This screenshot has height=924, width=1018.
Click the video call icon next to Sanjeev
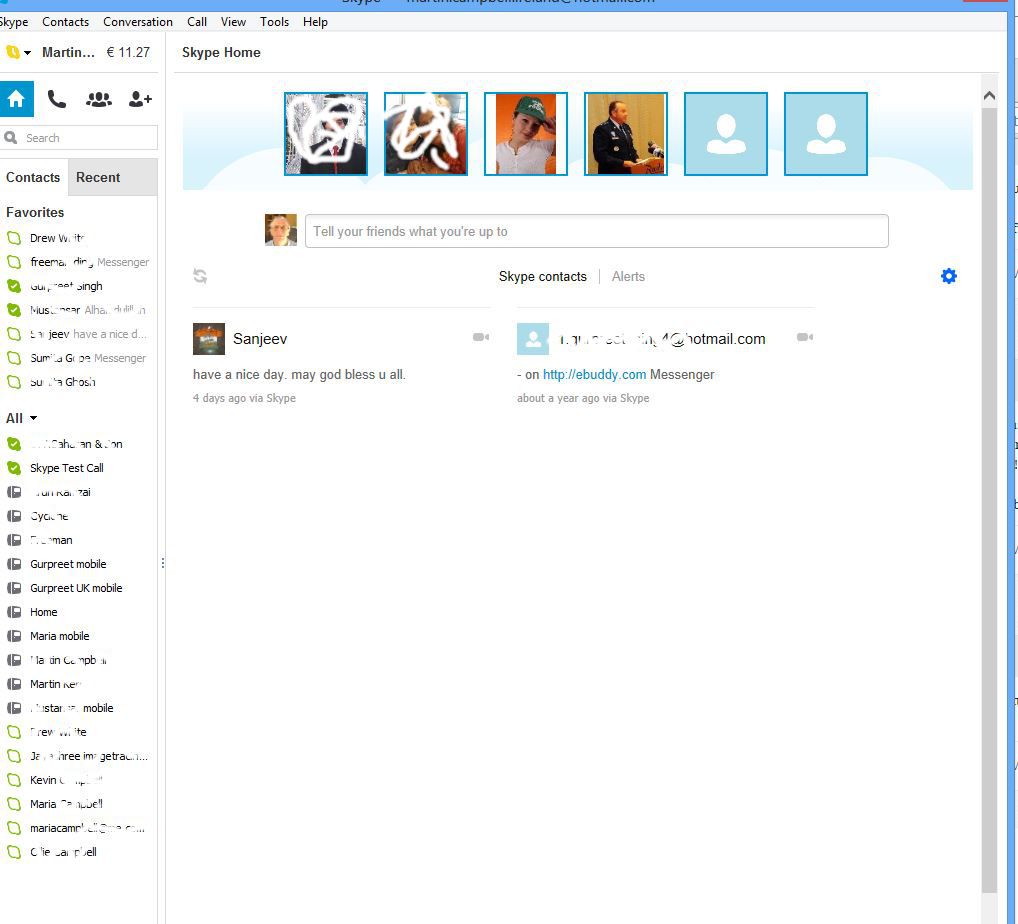pos(481,337)
